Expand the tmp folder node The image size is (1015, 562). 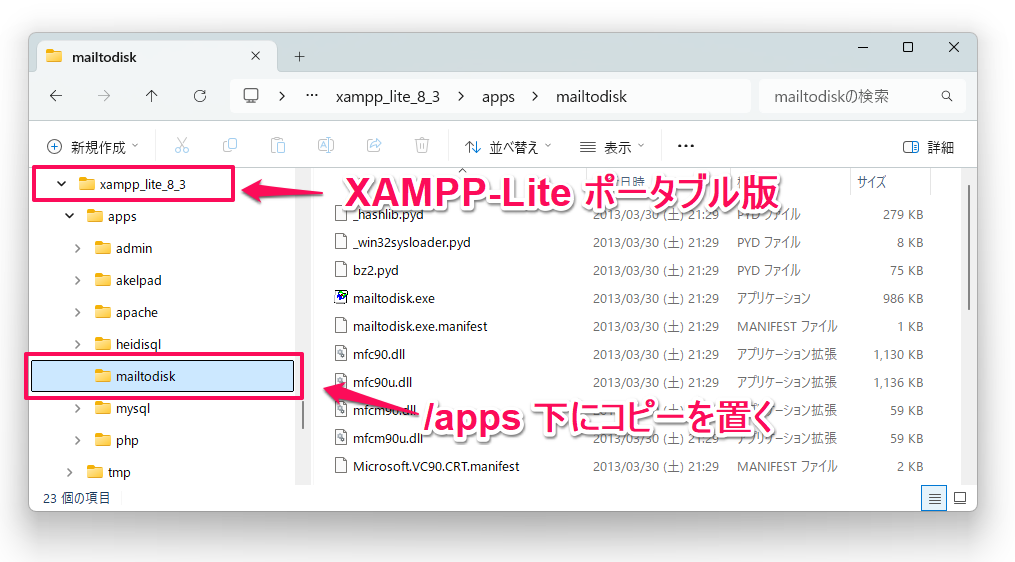70,472
